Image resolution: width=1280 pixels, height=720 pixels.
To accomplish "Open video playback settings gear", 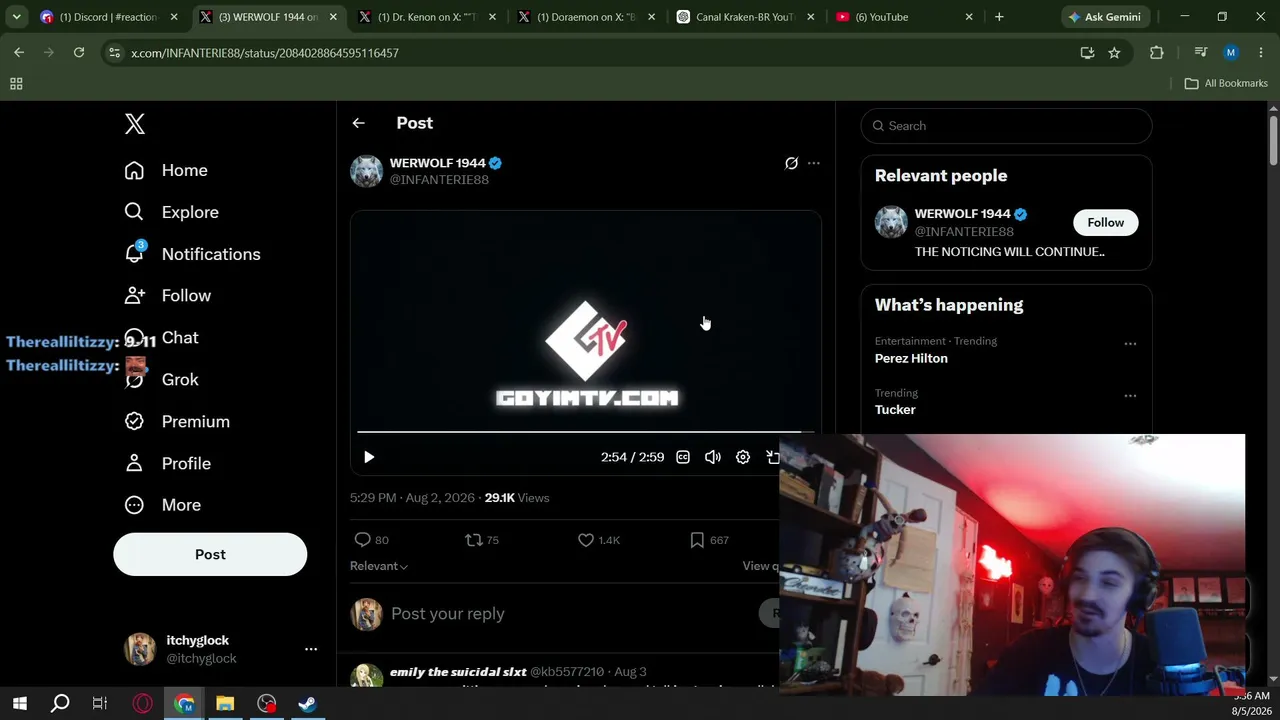I will pyautogui.click(x=743, y=457).
